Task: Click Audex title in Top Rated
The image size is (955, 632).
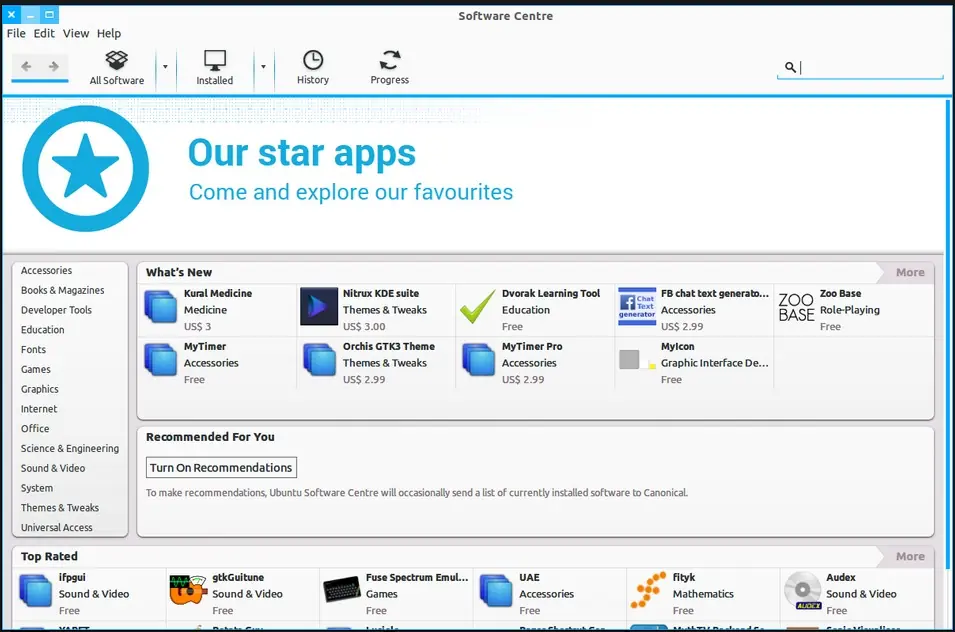Action: click(x=840, y=577)
